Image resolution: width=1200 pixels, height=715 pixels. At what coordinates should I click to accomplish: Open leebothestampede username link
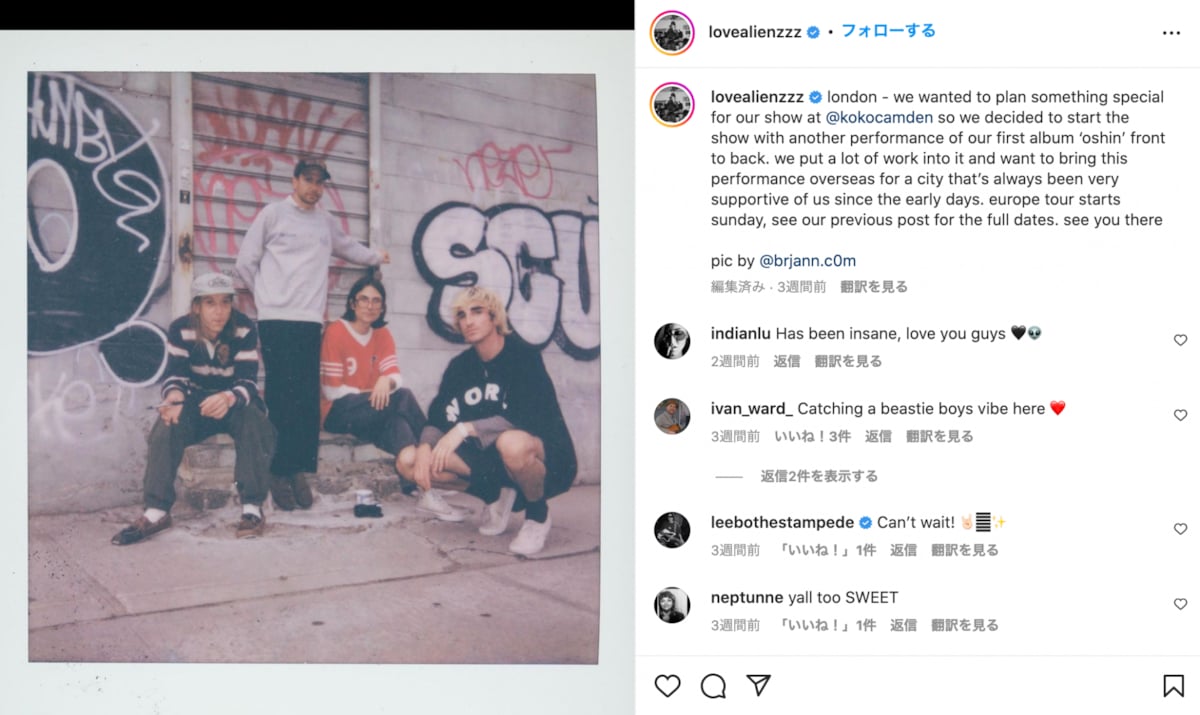pyautogui.click(x=782, y=522)
